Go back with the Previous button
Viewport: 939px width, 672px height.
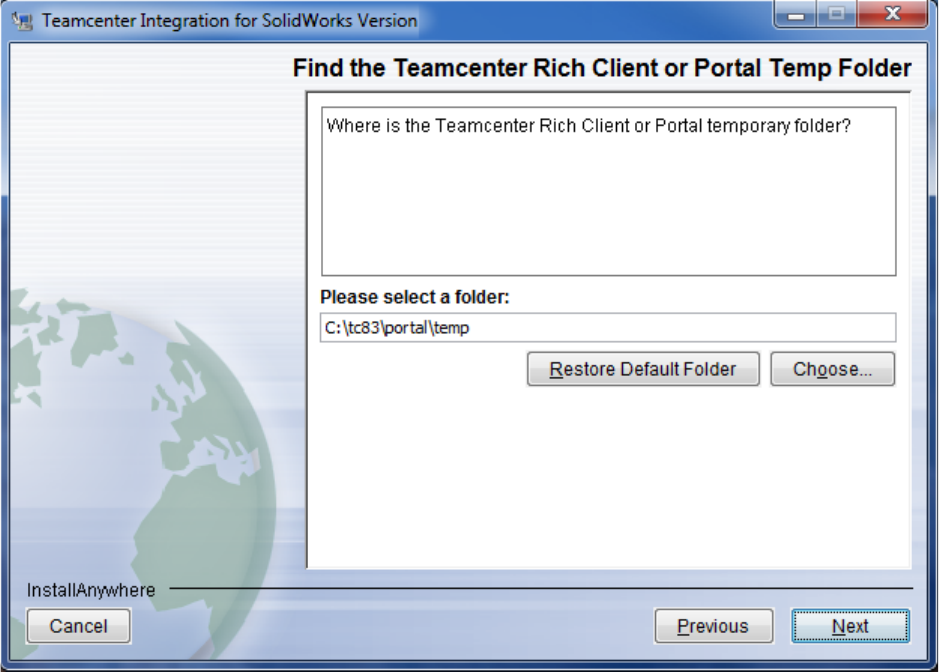click(713, 626)
